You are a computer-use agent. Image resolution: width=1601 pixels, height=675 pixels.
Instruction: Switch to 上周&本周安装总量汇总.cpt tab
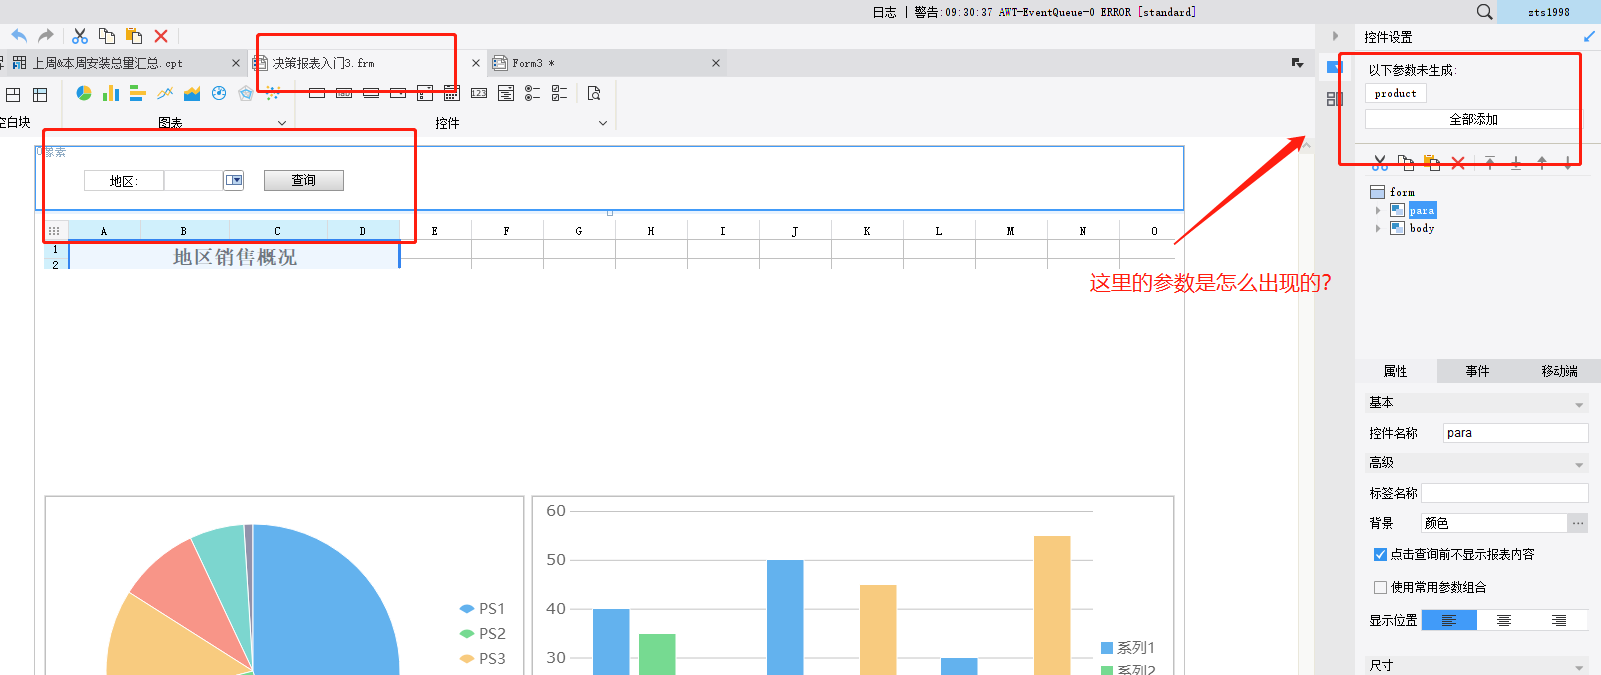coord(108,63)
